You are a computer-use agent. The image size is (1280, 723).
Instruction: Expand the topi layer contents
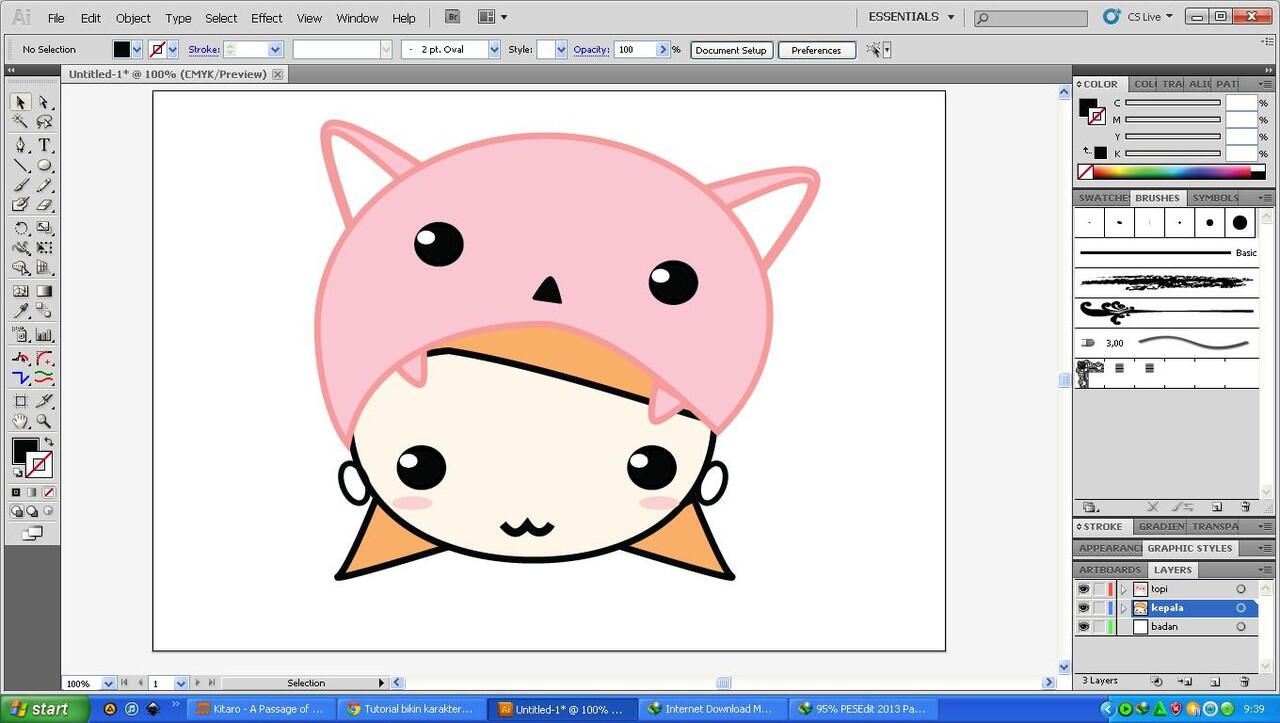(x=1123, y=589)
